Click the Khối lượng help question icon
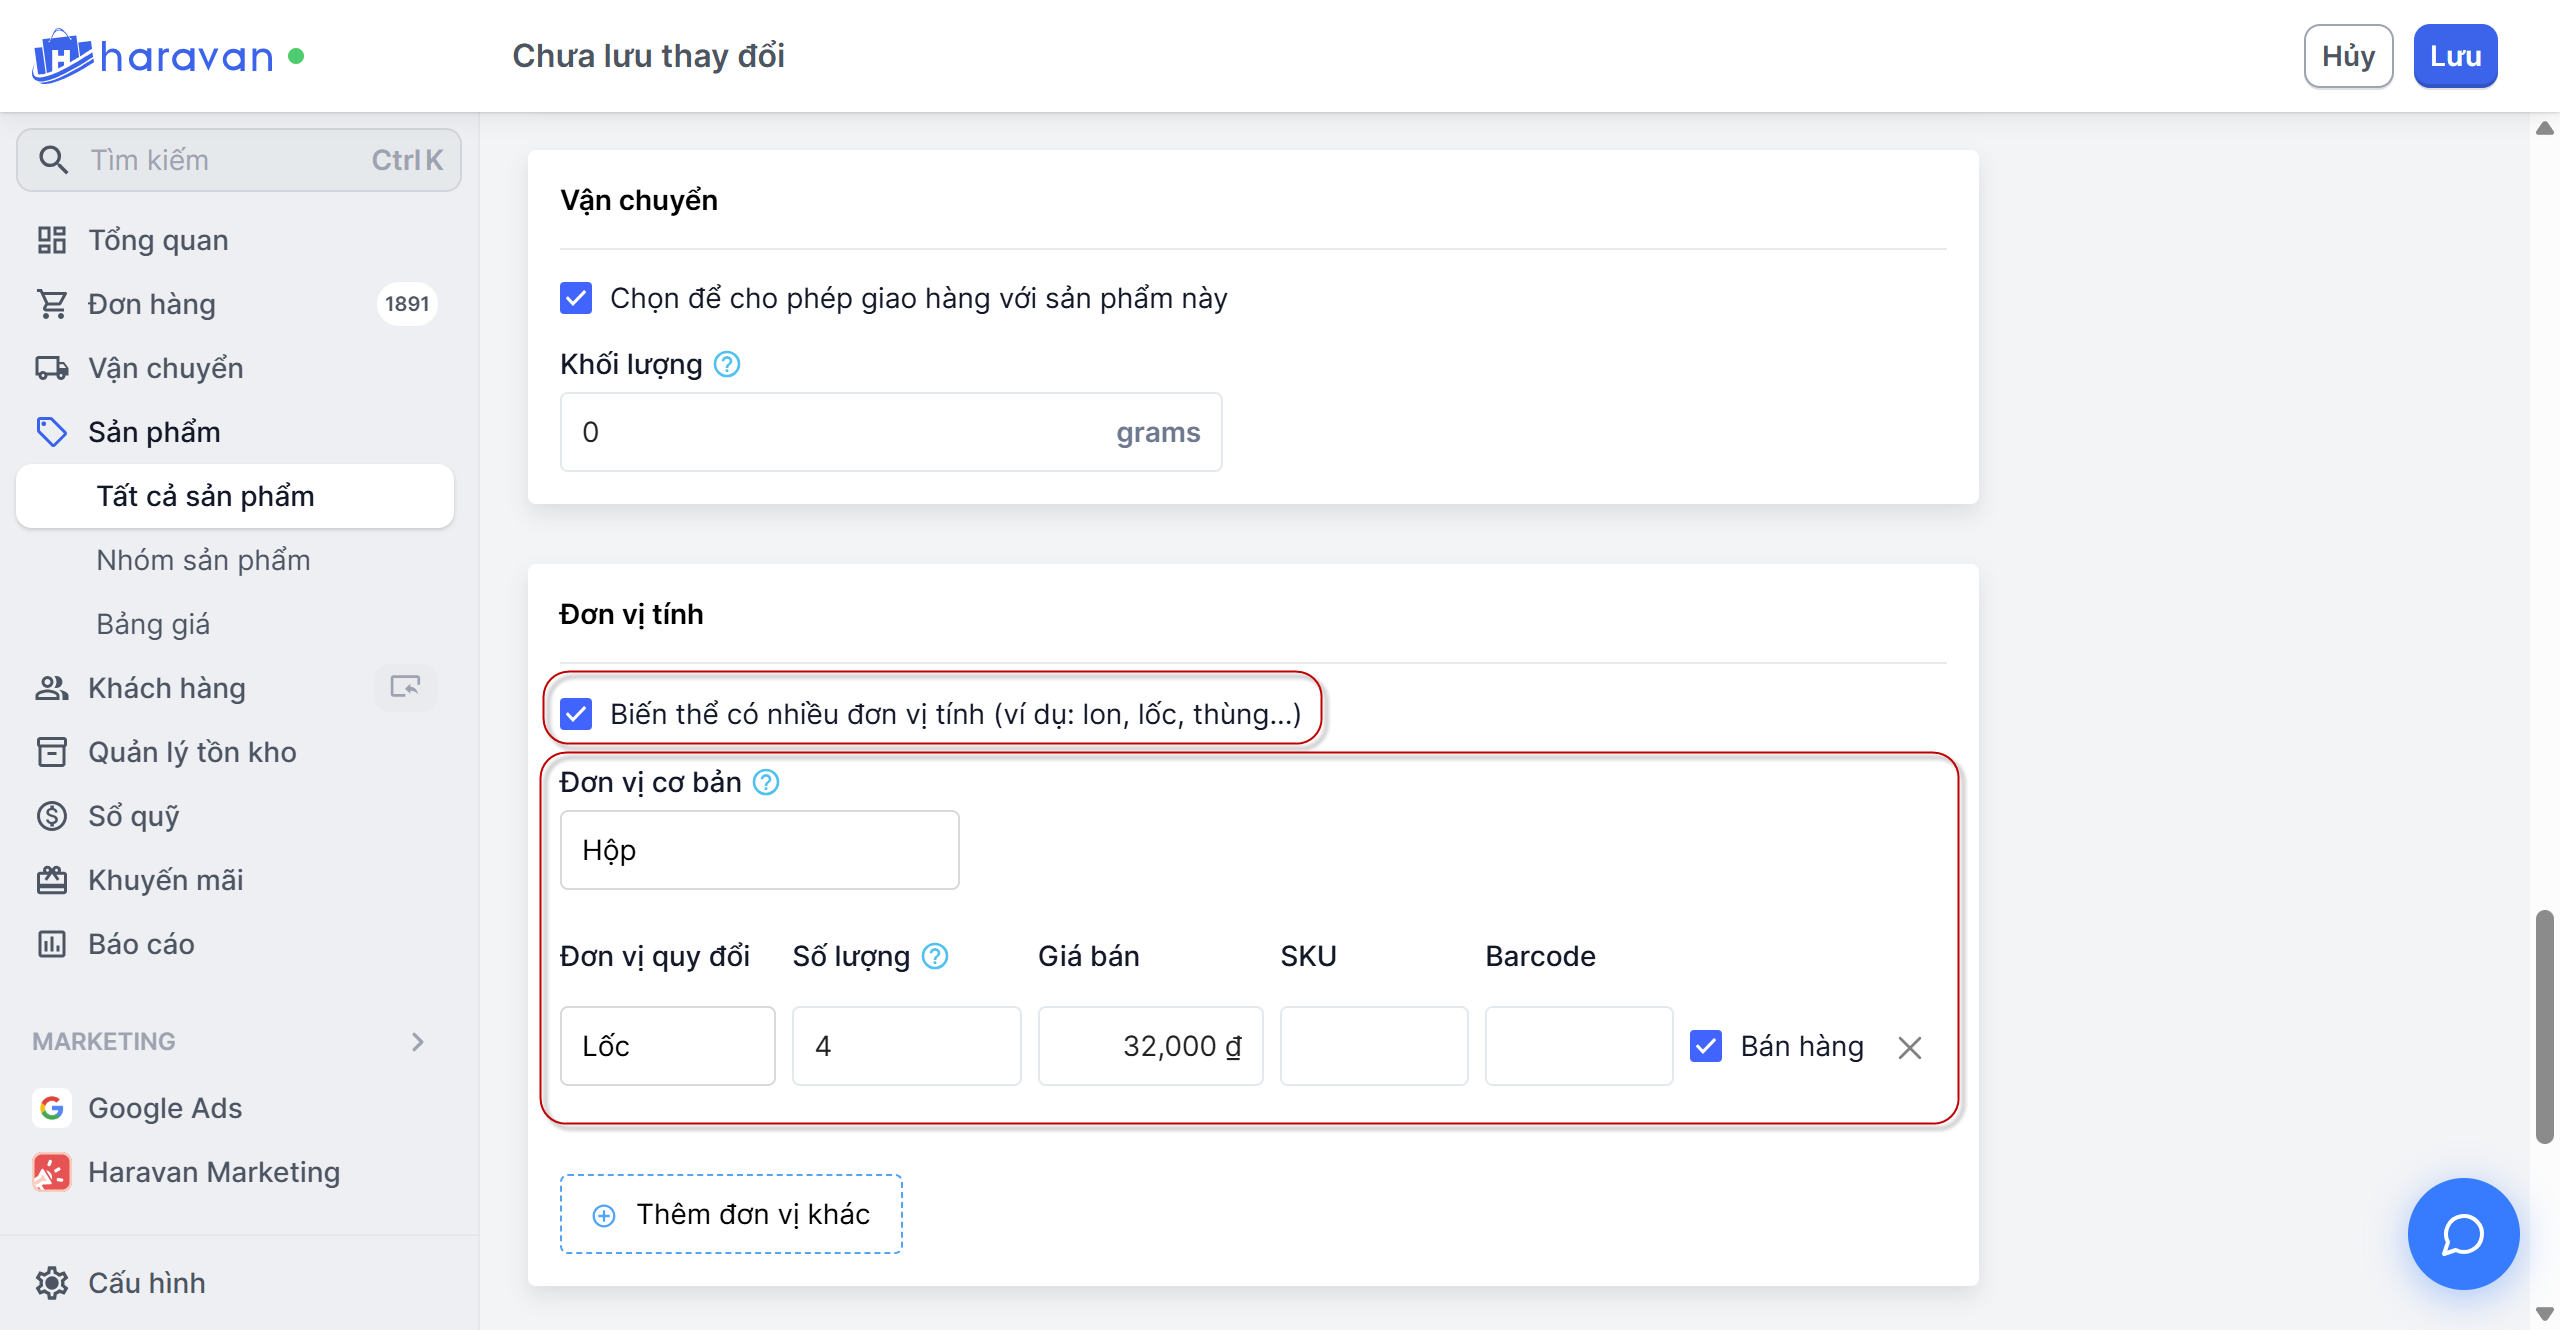This screenshot has width=2560, height=1330. click(x=727, y=365)
